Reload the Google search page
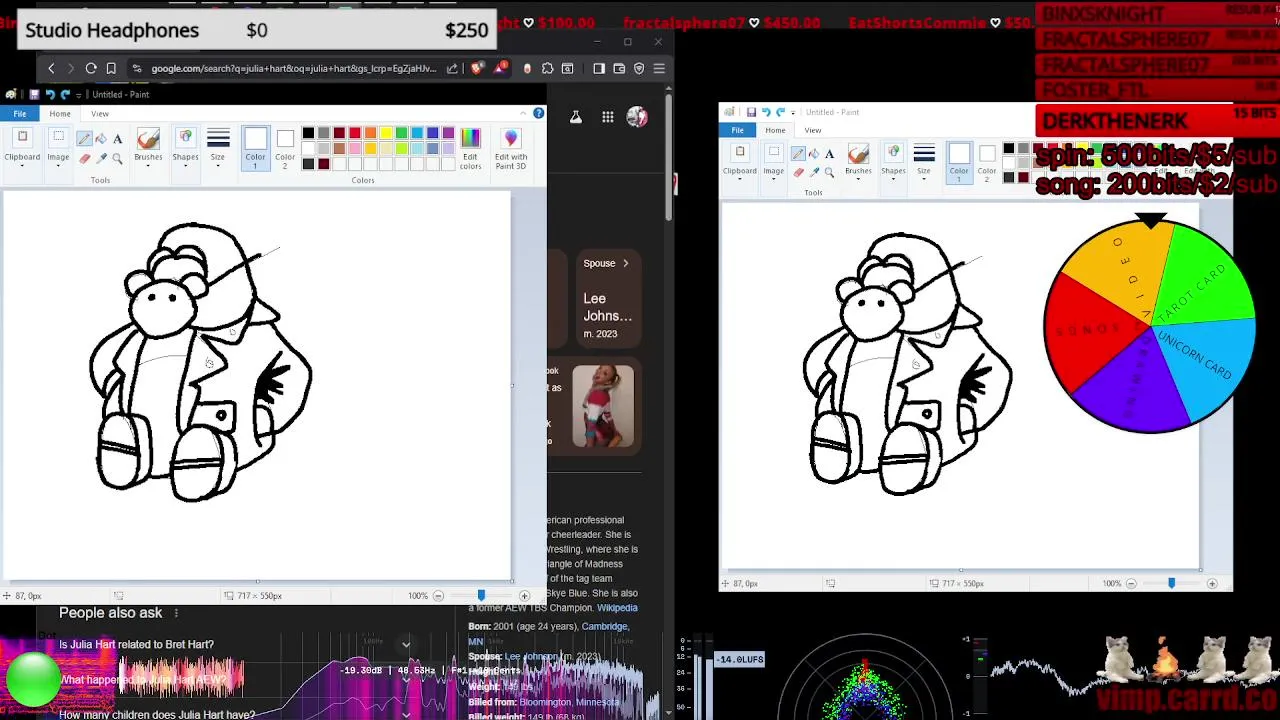Viewport: 1280px width, 720px height. [x=90, y=68]
